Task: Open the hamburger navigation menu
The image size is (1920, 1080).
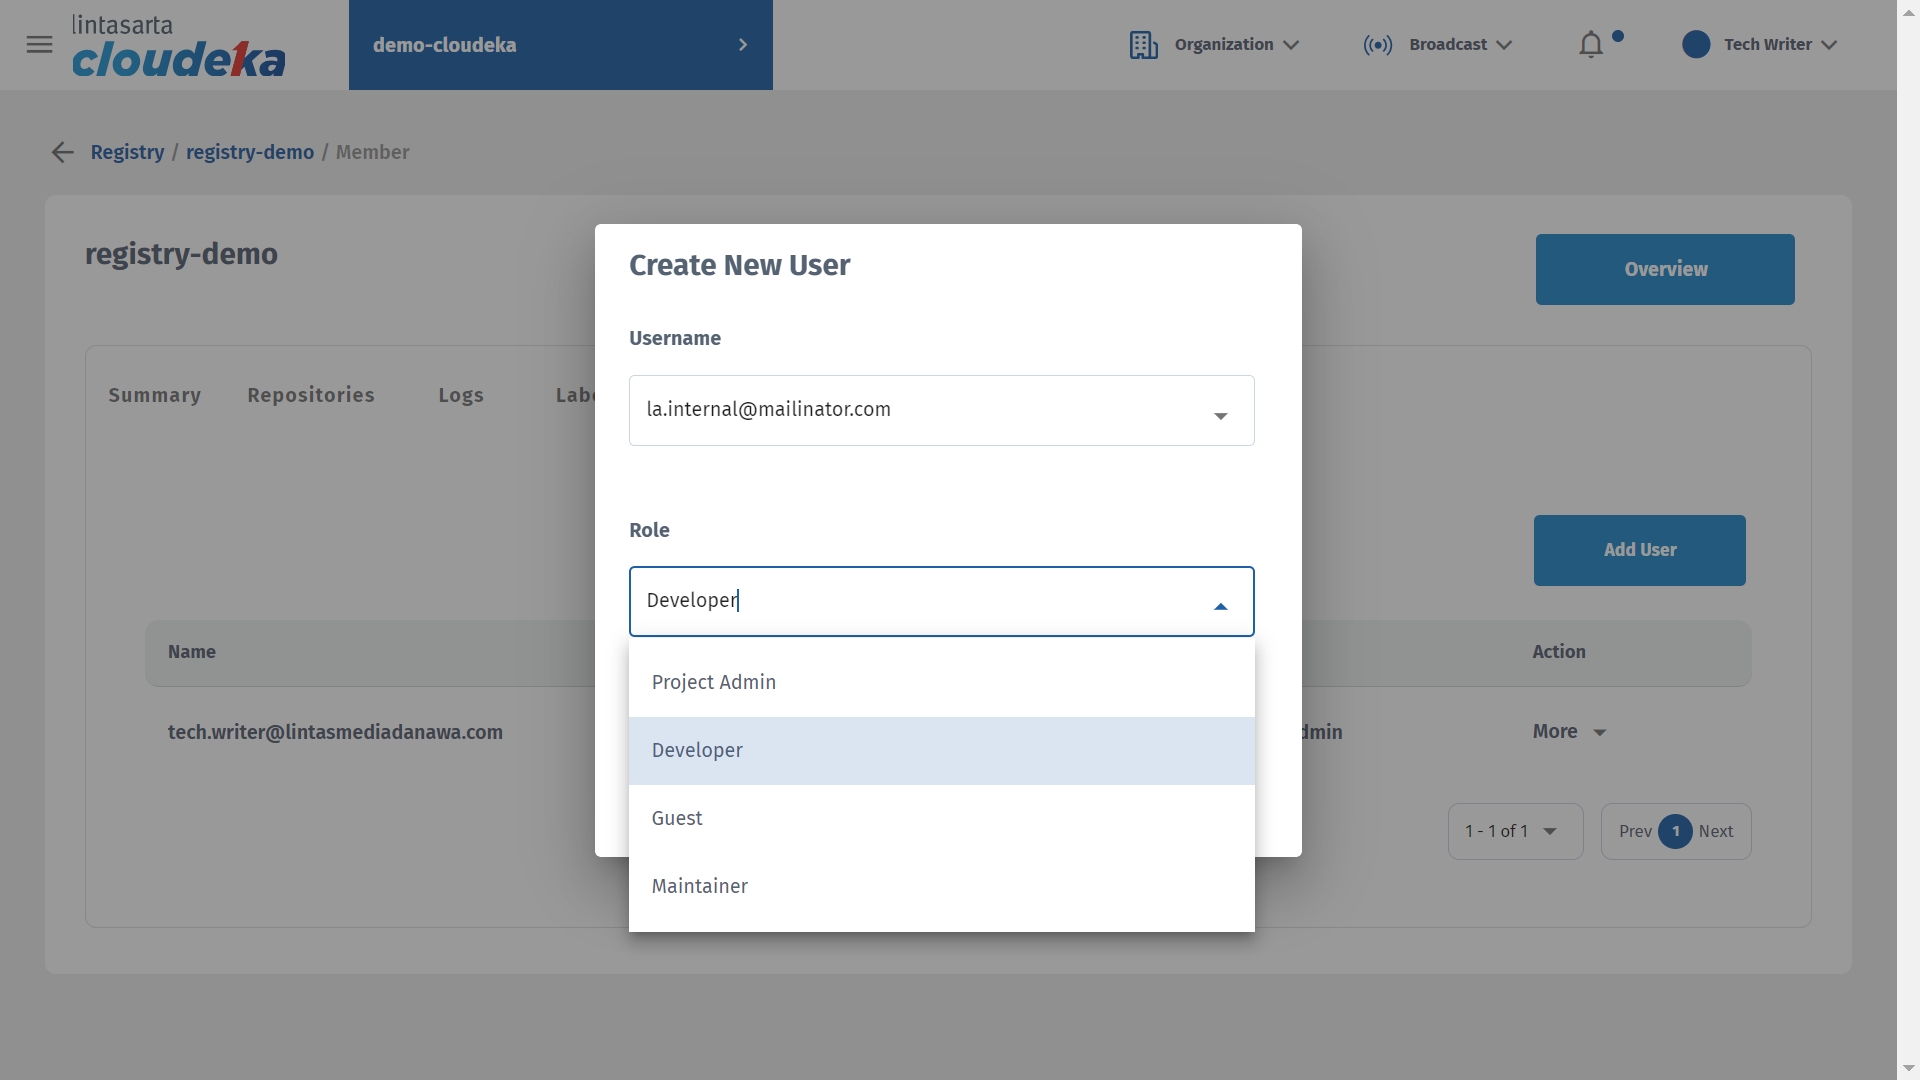Action: point(39,45)
